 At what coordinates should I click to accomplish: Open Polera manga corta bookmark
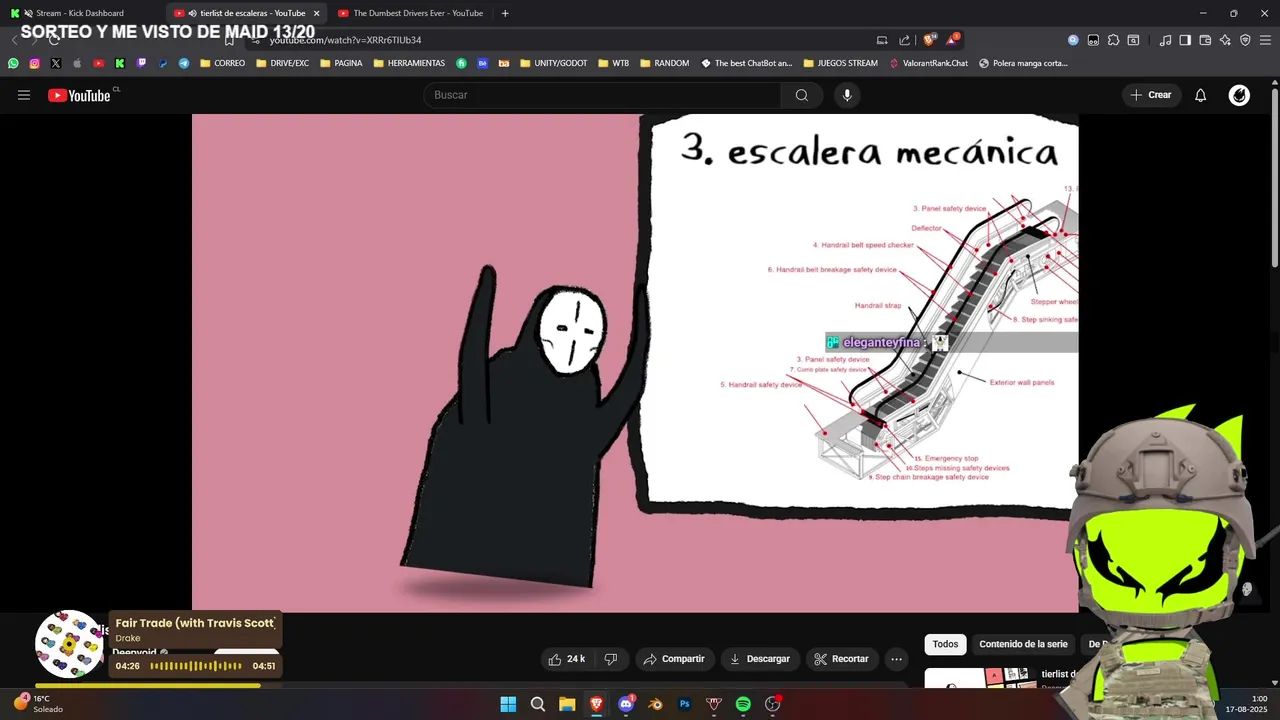tap(1023, 63)
